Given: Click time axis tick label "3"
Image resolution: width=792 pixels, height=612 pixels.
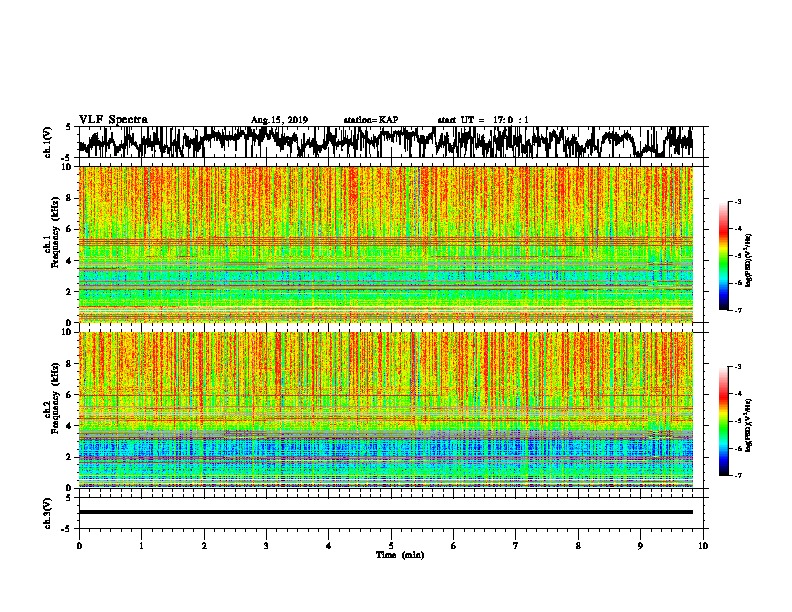Looking at the screenshot, I should point(266,546).
